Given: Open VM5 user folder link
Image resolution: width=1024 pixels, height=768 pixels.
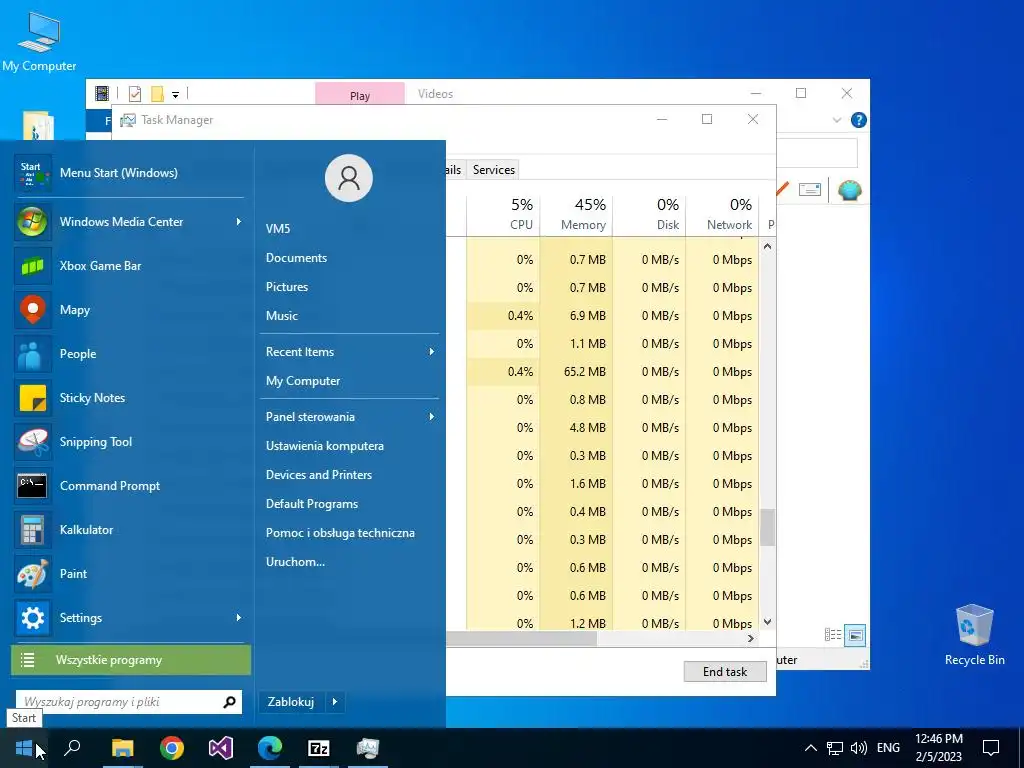Looking at the screenshot, I should (278, 229).
